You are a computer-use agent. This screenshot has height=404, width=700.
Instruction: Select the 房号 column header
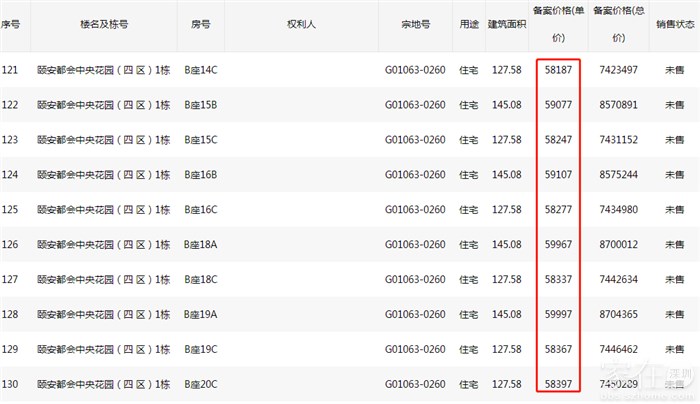click(x=201, y=22)
